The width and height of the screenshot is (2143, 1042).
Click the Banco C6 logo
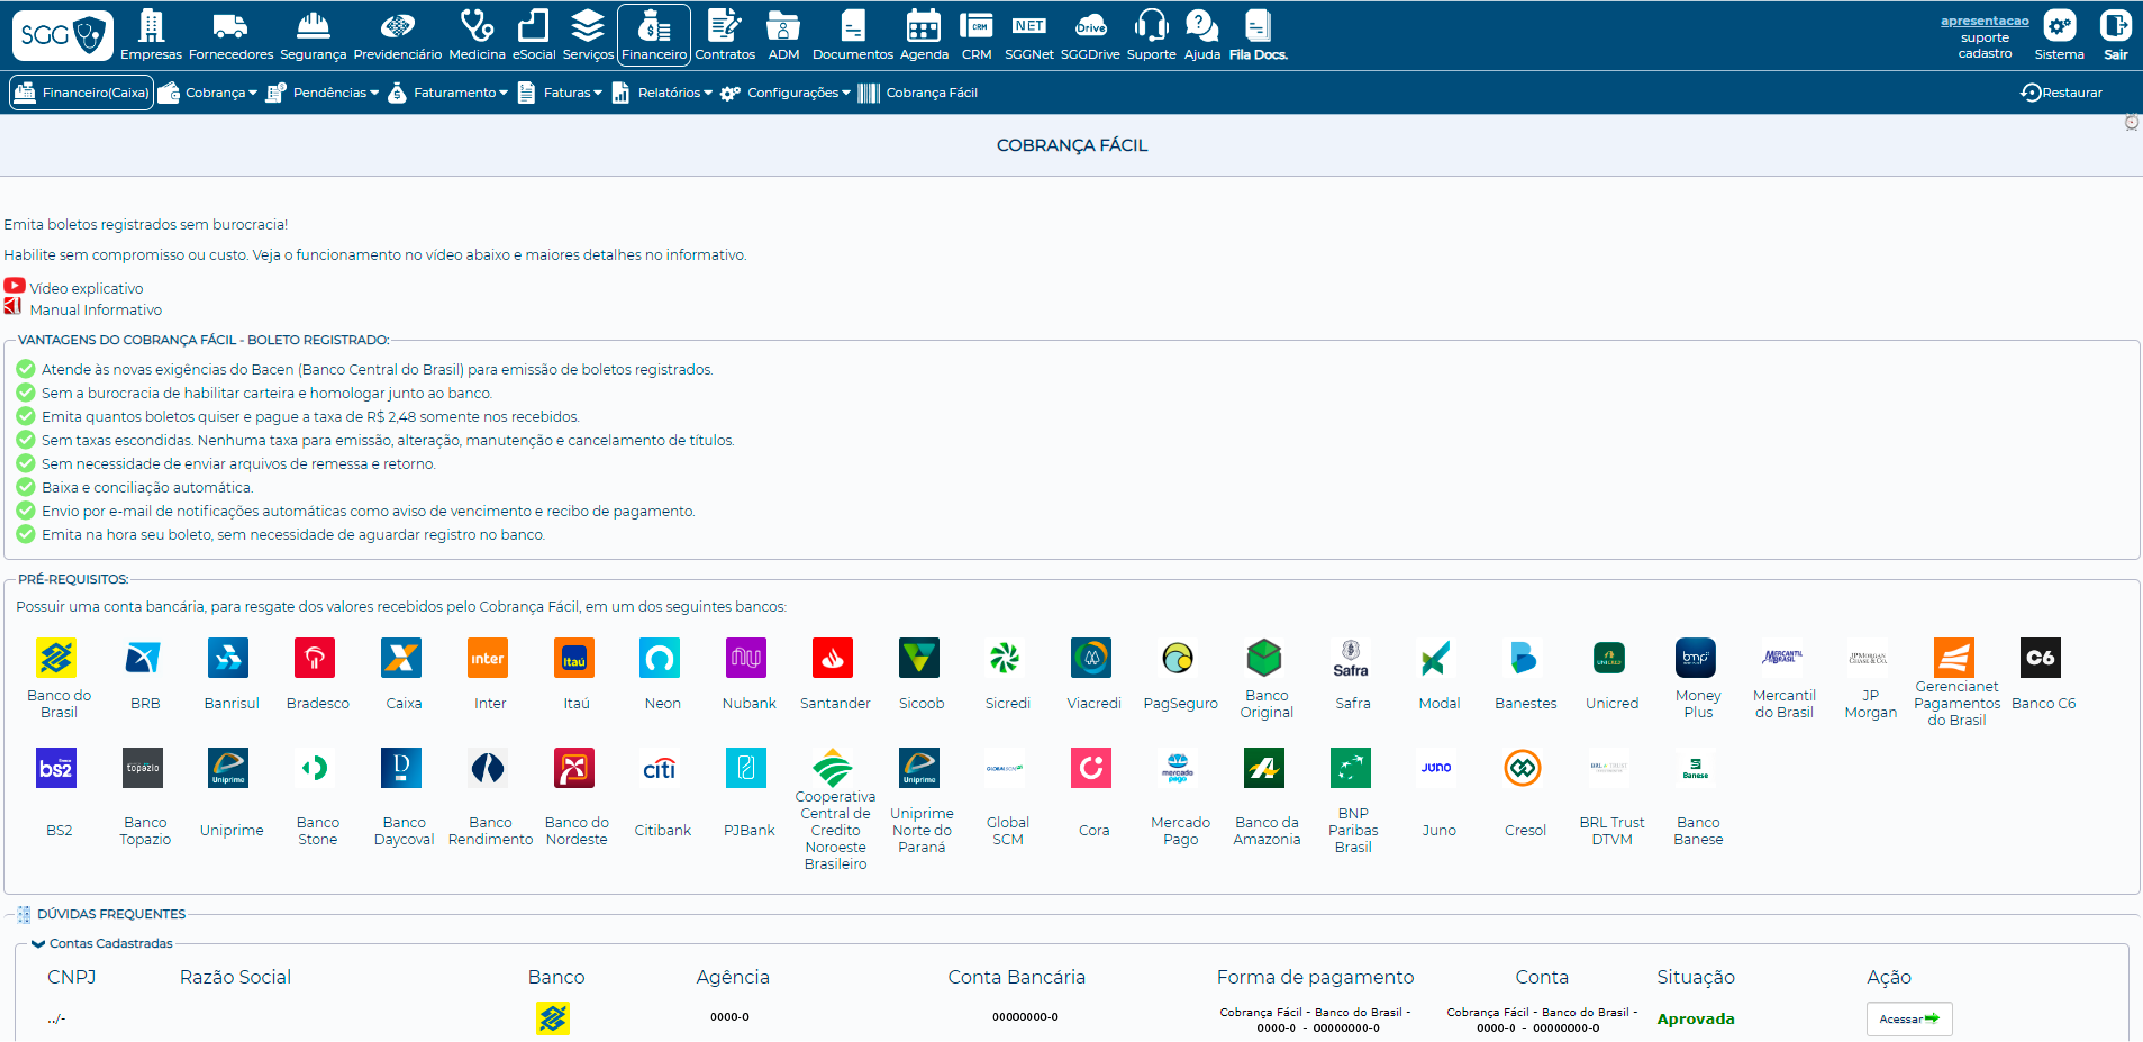[2041, 659]
